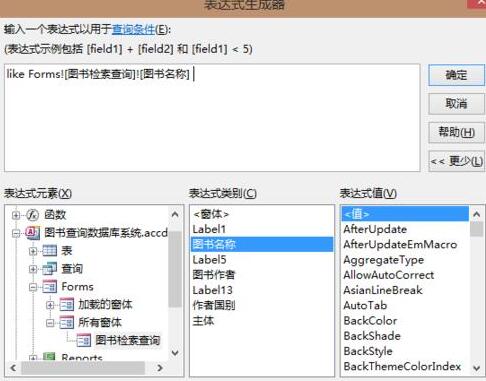
Task: Select AggregateType in expression values
Action: coord(405,260)
